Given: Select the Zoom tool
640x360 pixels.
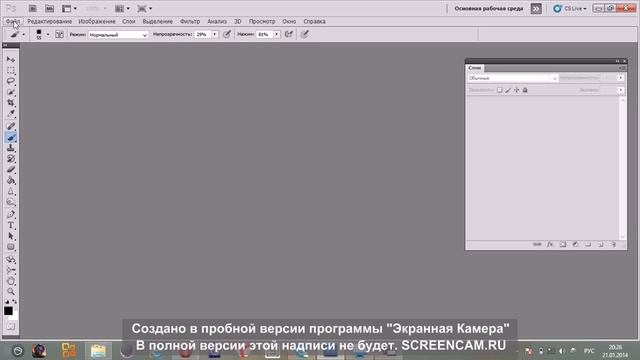Looking at the screenshot, I should [11, 292].
